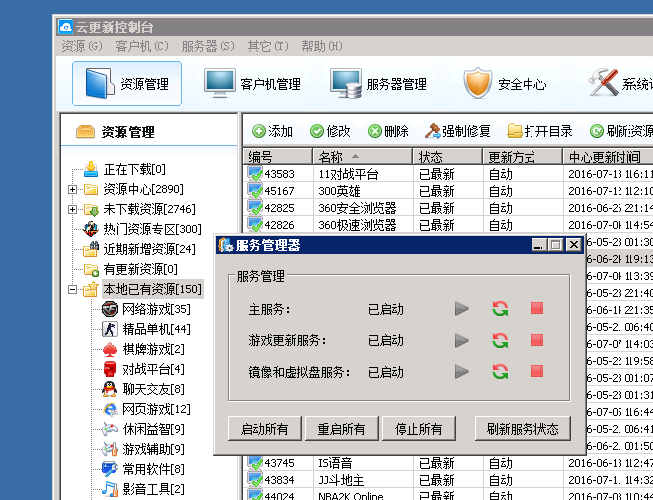
Task: Open the 帮助(H) menu
Action: point(322,46)
